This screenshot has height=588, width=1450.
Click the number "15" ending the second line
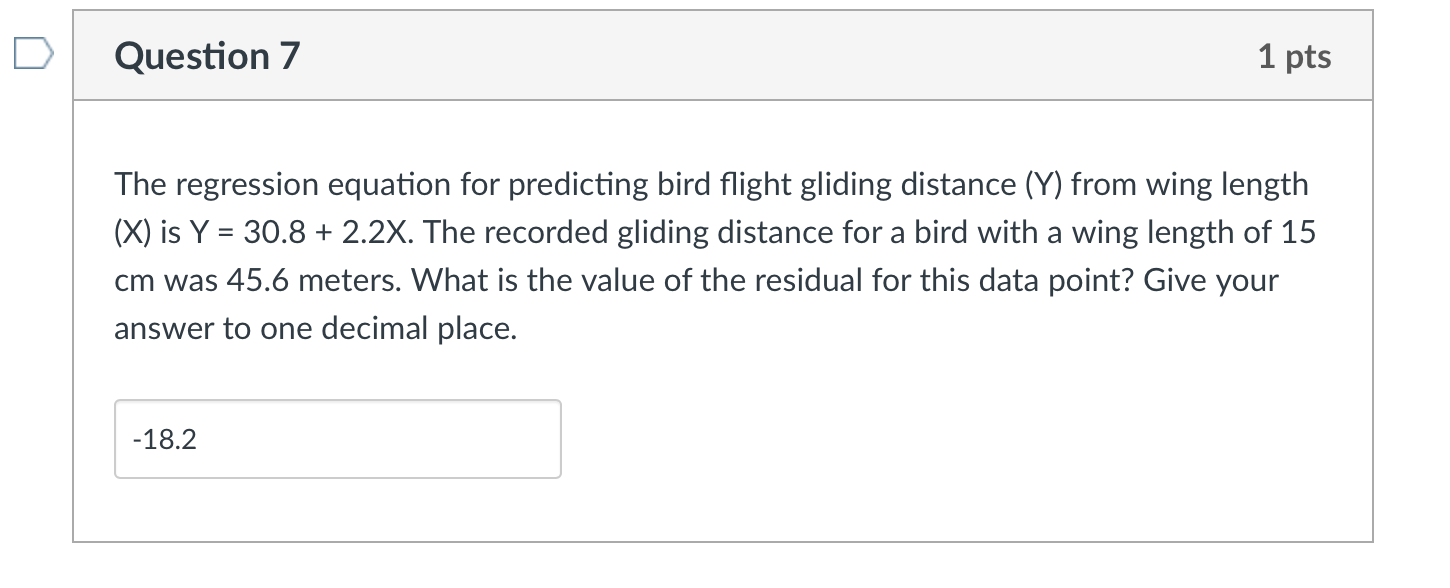(1298, 233)
